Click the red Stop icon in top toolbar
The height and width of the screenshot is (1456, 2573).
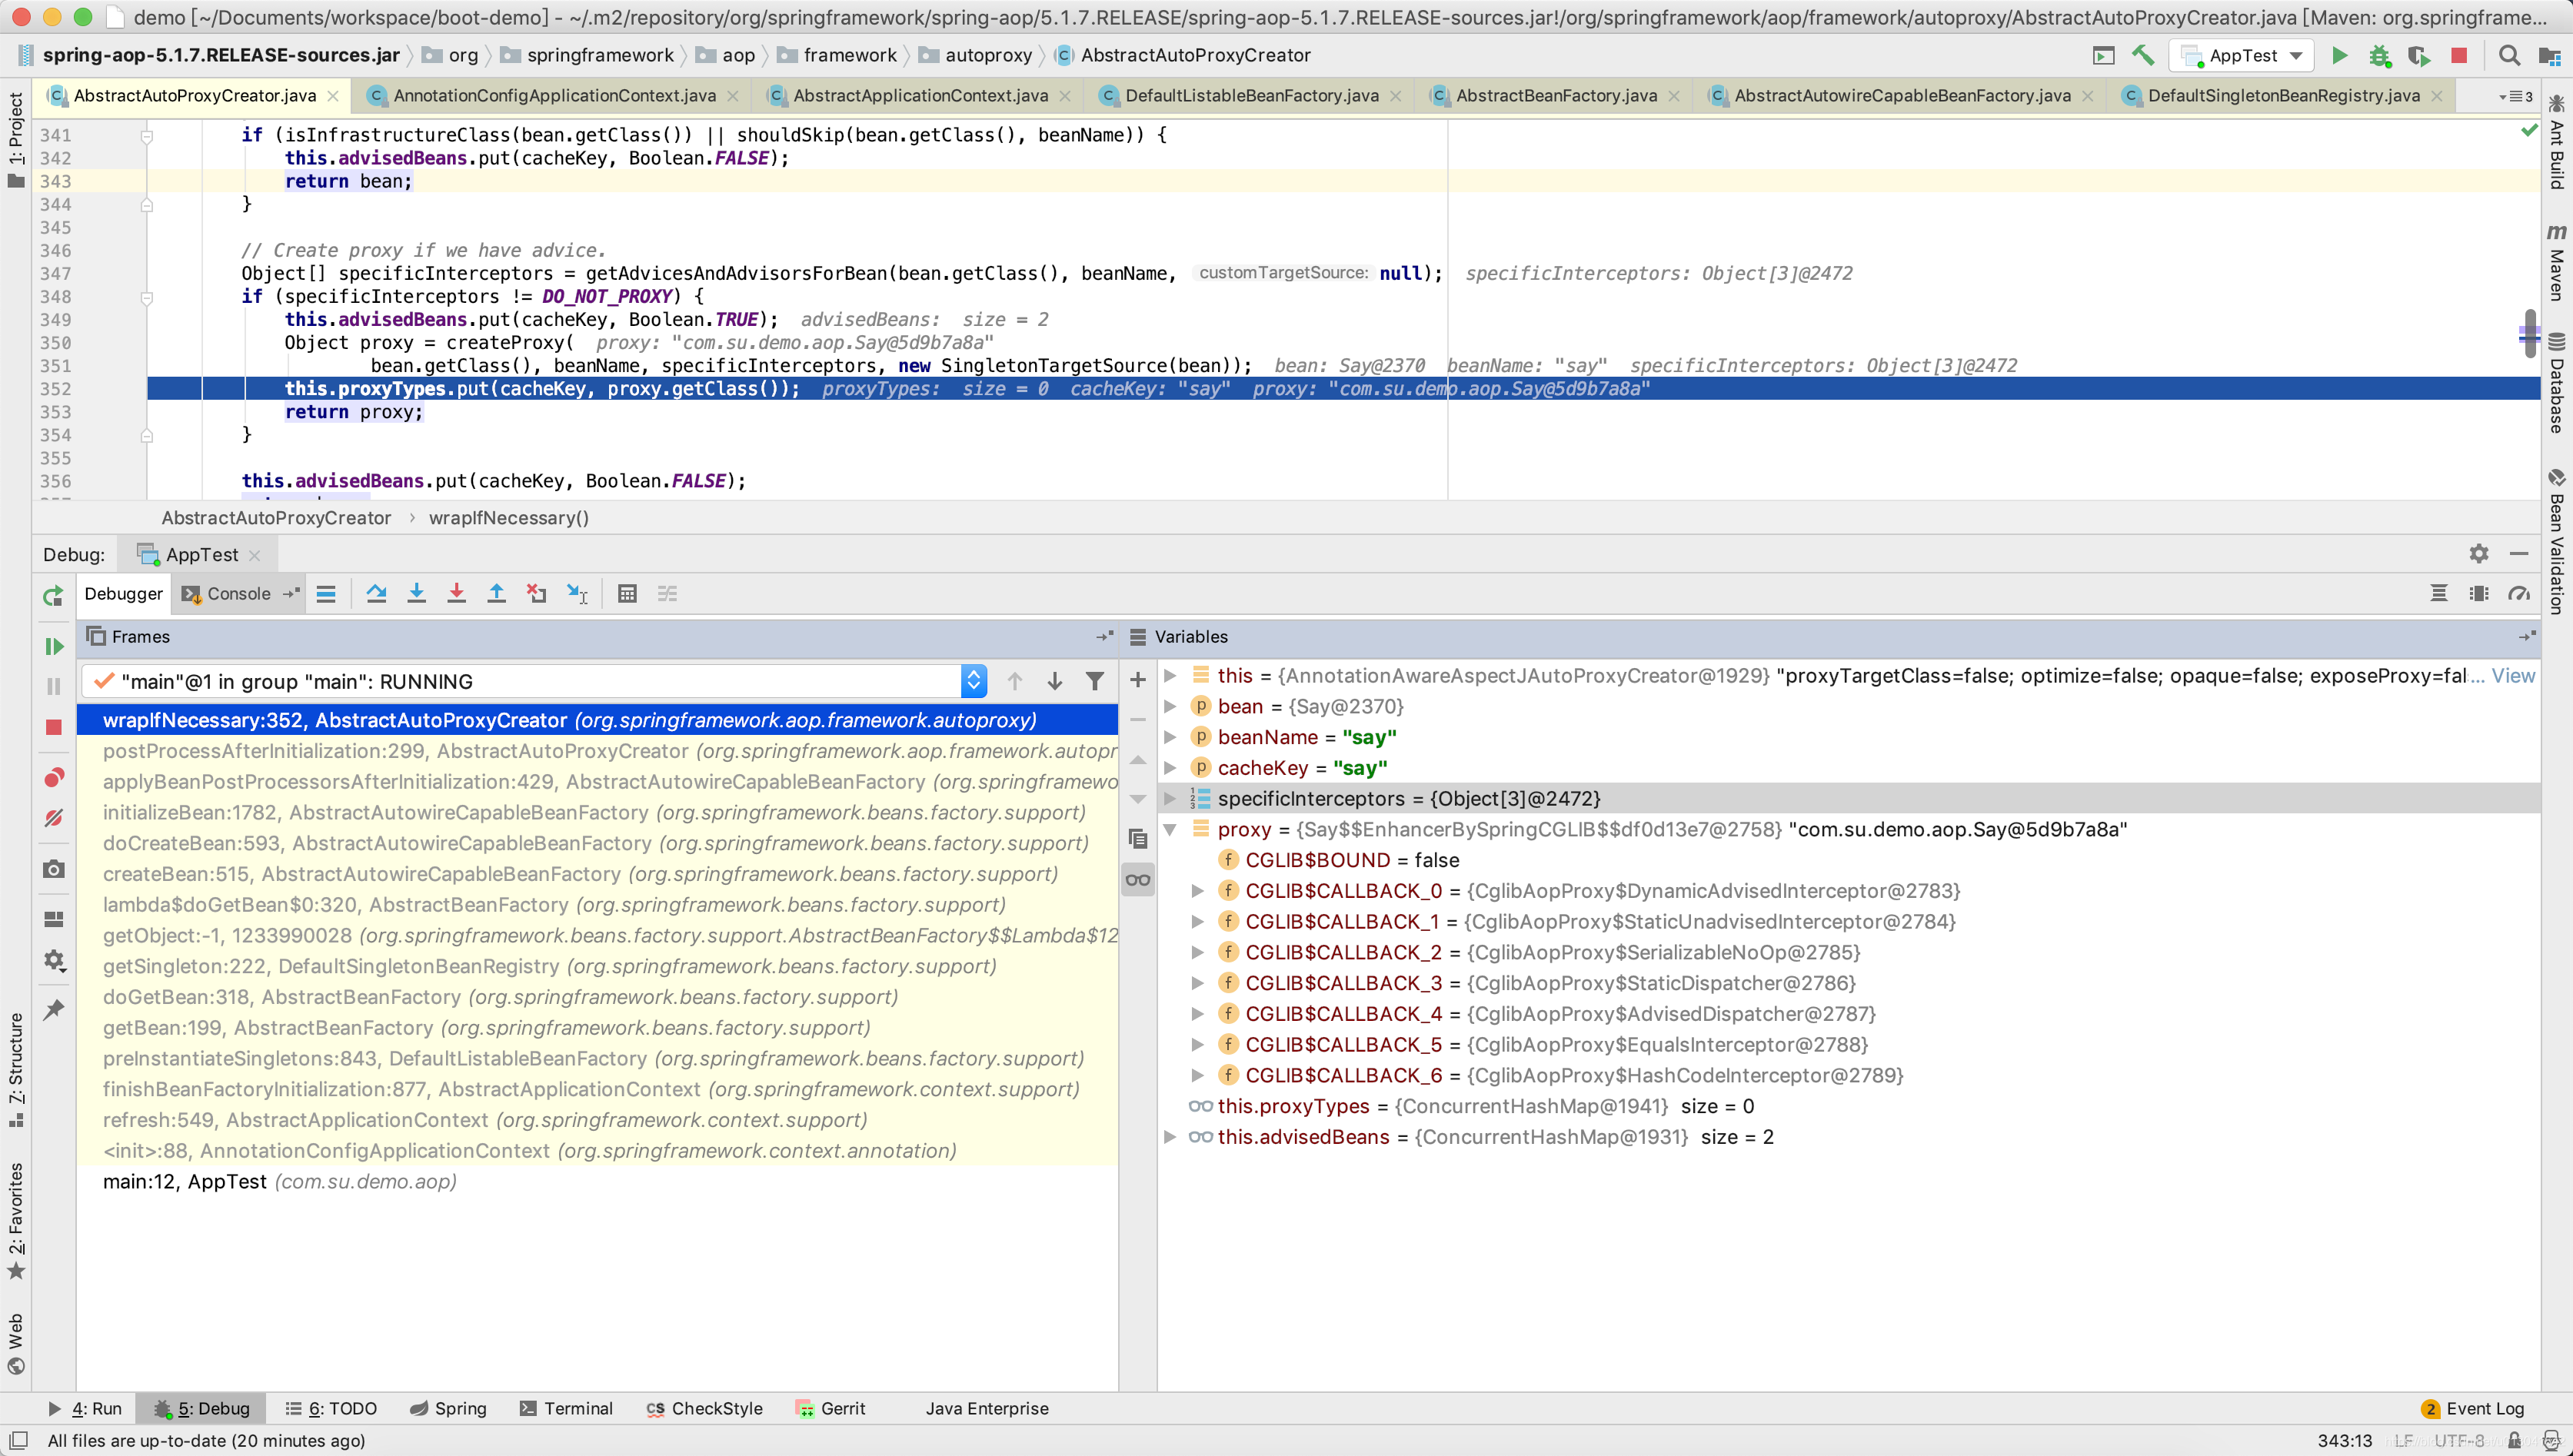[x=2459, y=56]
